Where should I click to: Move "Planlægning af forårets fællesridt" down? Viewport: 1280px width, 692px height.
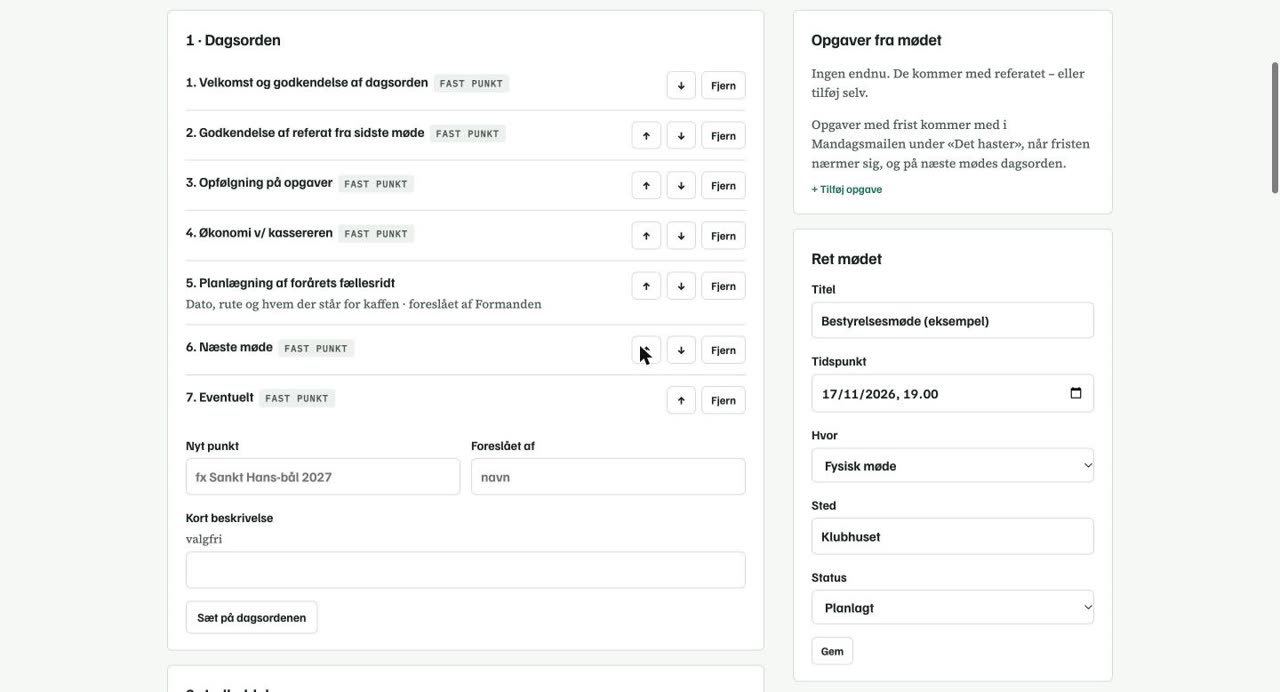point(681,286)
